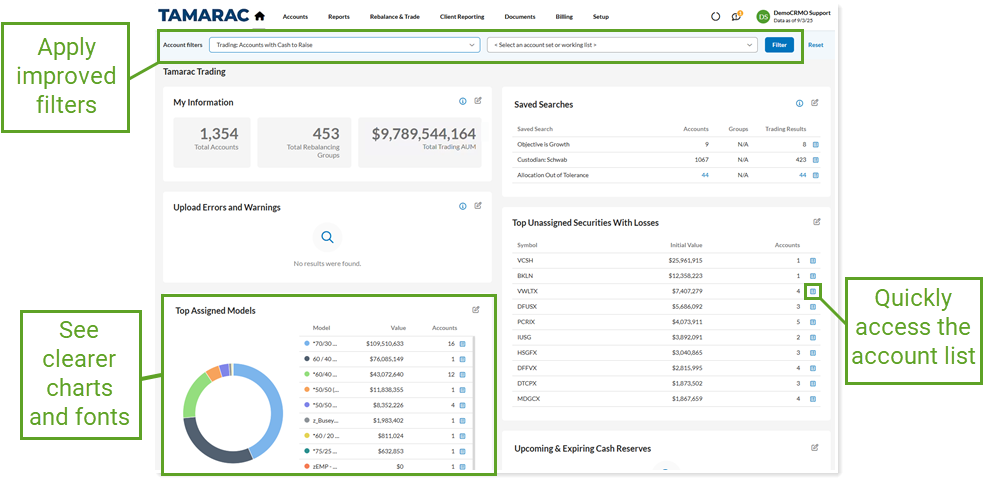Click the blue Filter button
This screenshot has width=989, height=480.
pyautogui.click(x=779, y=45)
